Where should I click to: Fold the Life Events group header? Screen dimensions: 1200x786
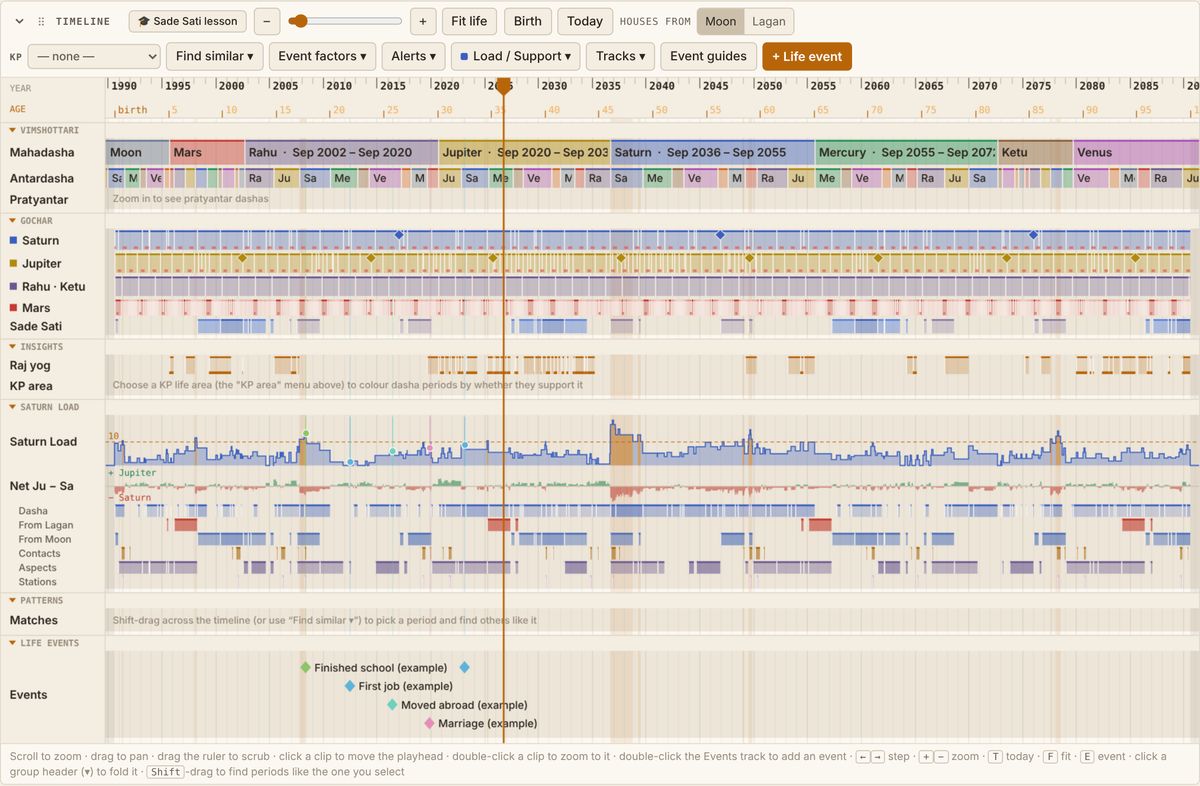coord(44,643)
